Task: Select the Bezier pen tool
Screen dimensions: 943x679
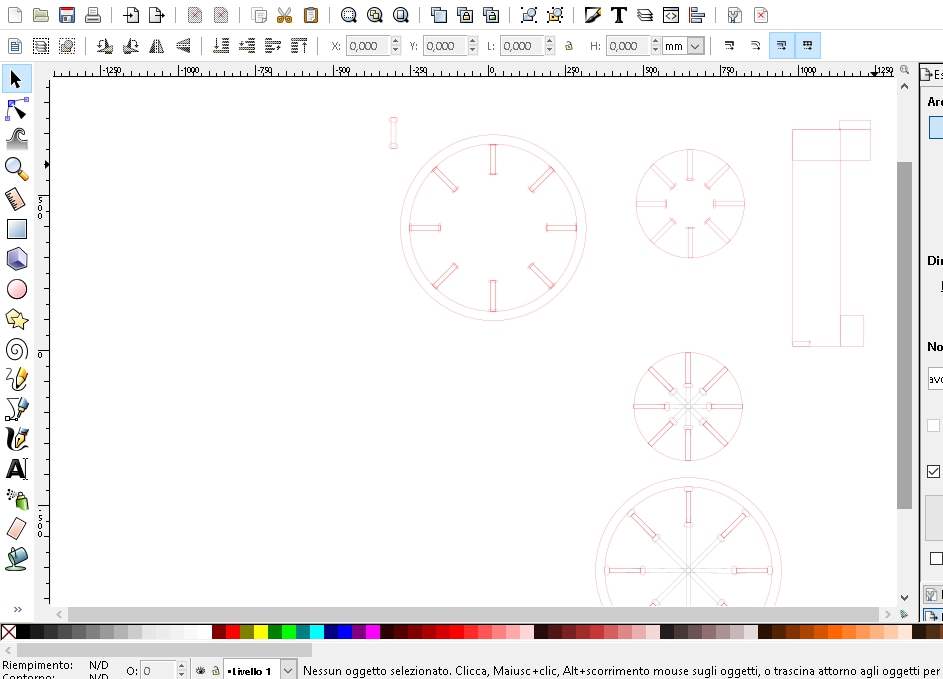Action: coord(17,409)
